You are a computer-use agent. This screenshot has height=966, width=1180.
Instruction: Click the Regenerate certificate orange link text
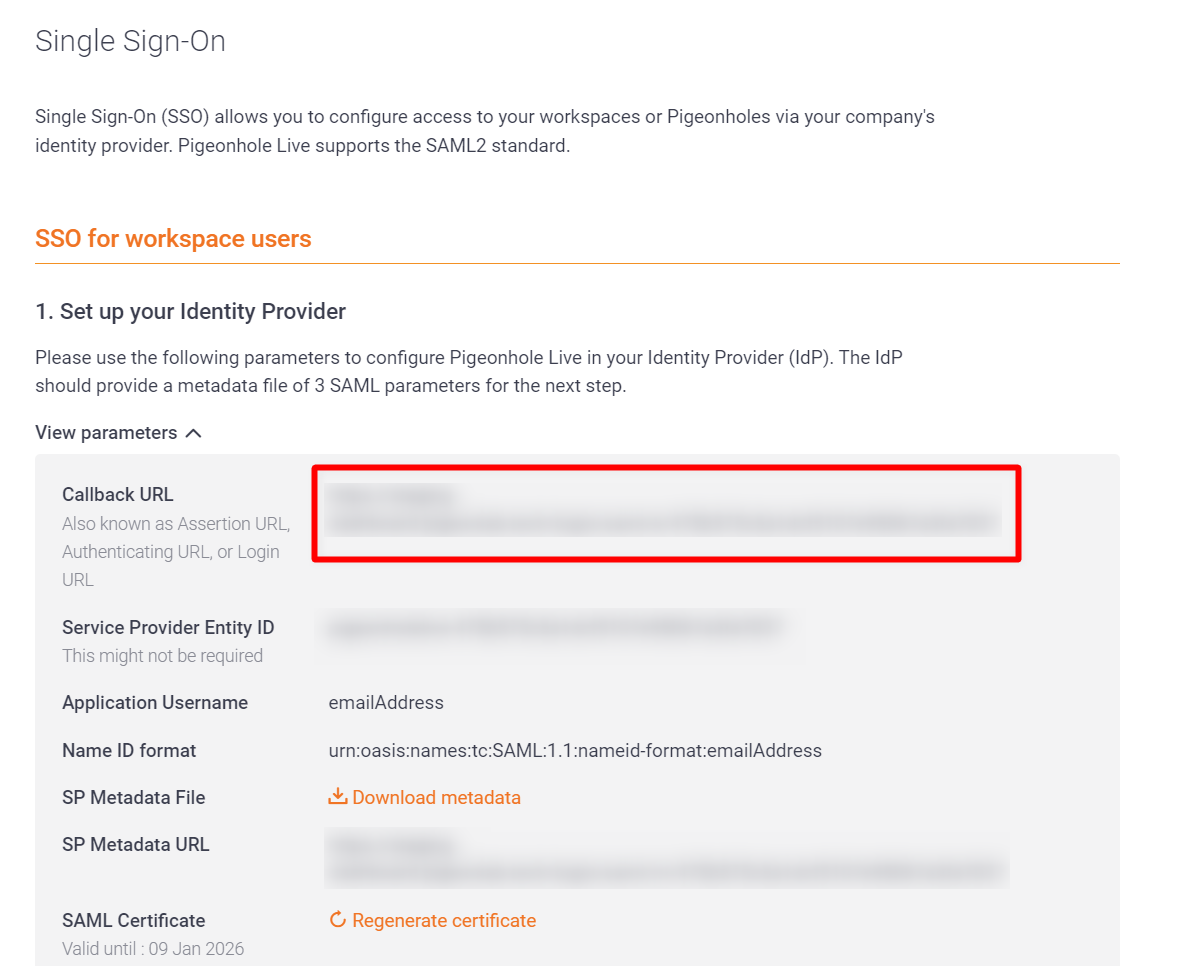coord(443,920)
